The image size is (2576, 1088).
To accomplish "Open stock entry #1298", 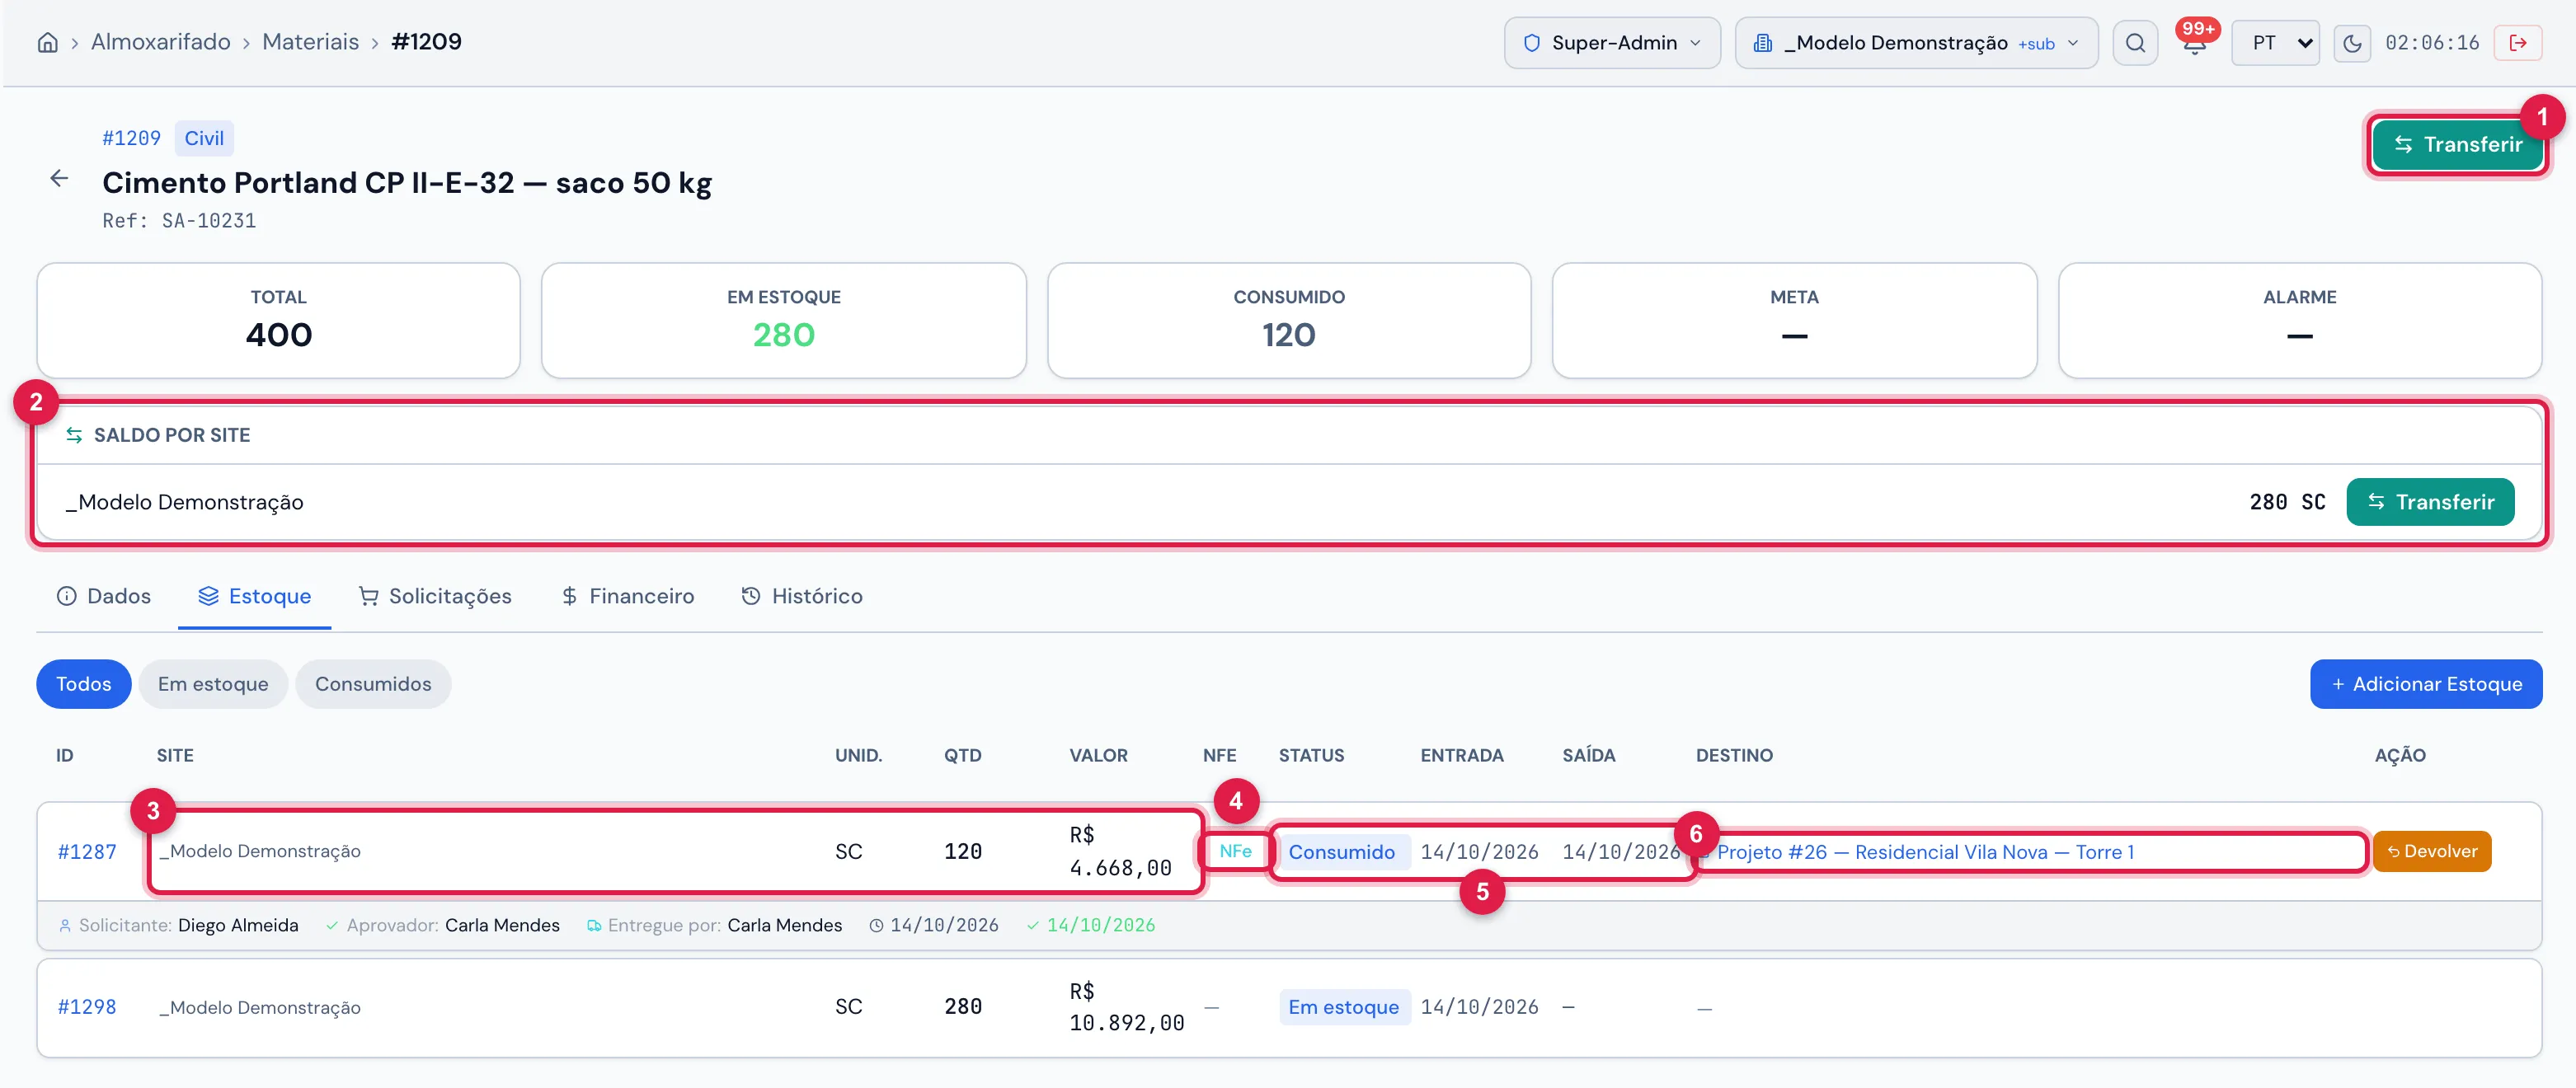I will click(87, 1007).
